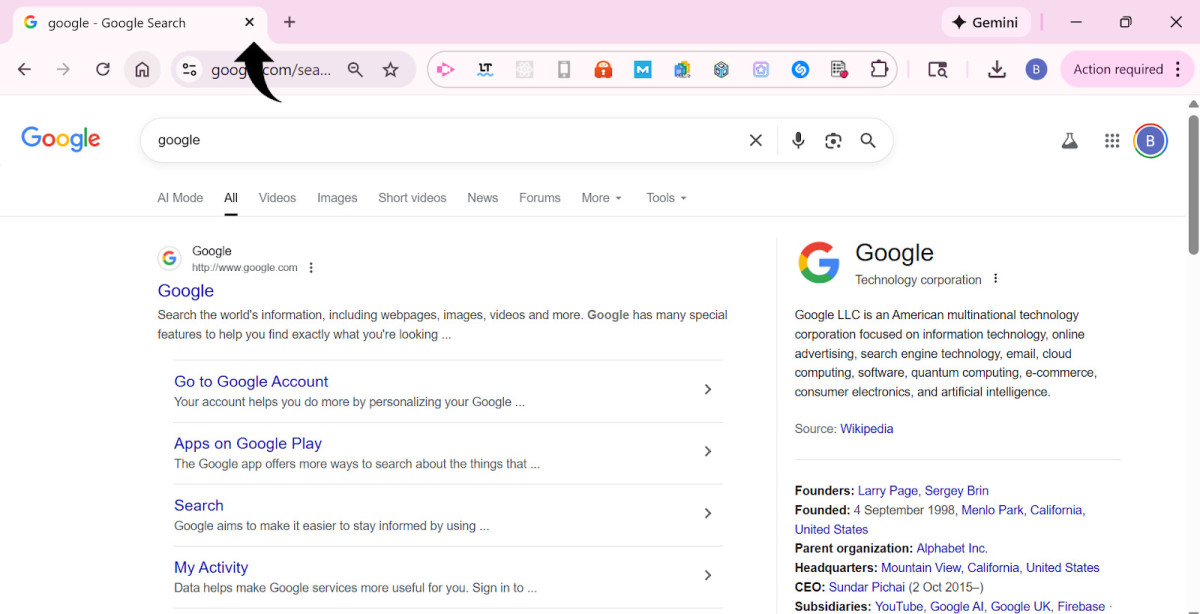Click the Search Labs beaker icon
The image size is (1200, 614).
click(1069, 140)
